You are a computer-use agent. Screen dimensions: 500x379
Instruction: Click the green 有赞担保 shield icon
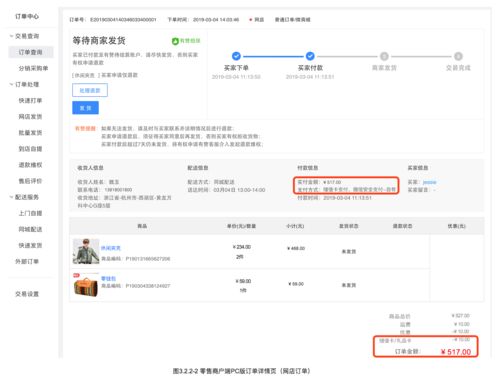[175, 41]
